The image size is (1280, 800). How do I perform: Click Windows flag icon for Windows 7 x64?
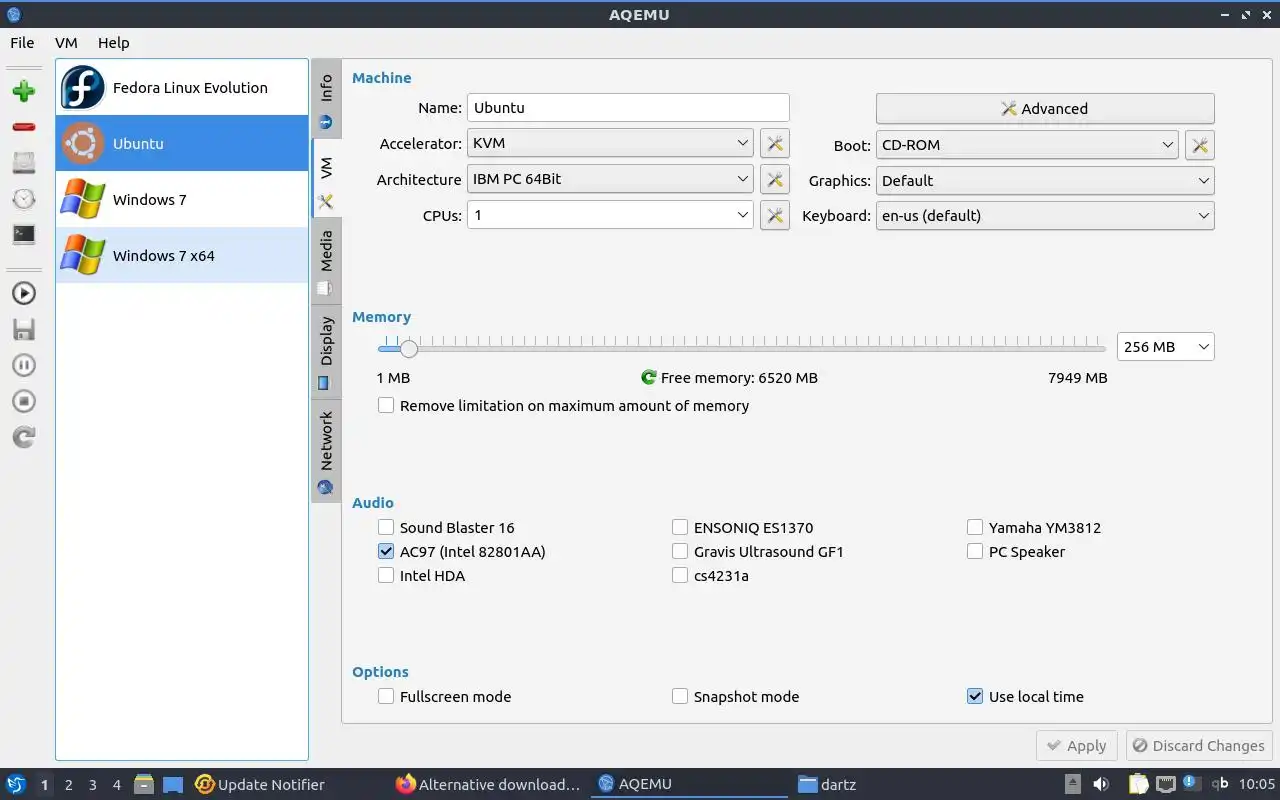pos(83,255)
